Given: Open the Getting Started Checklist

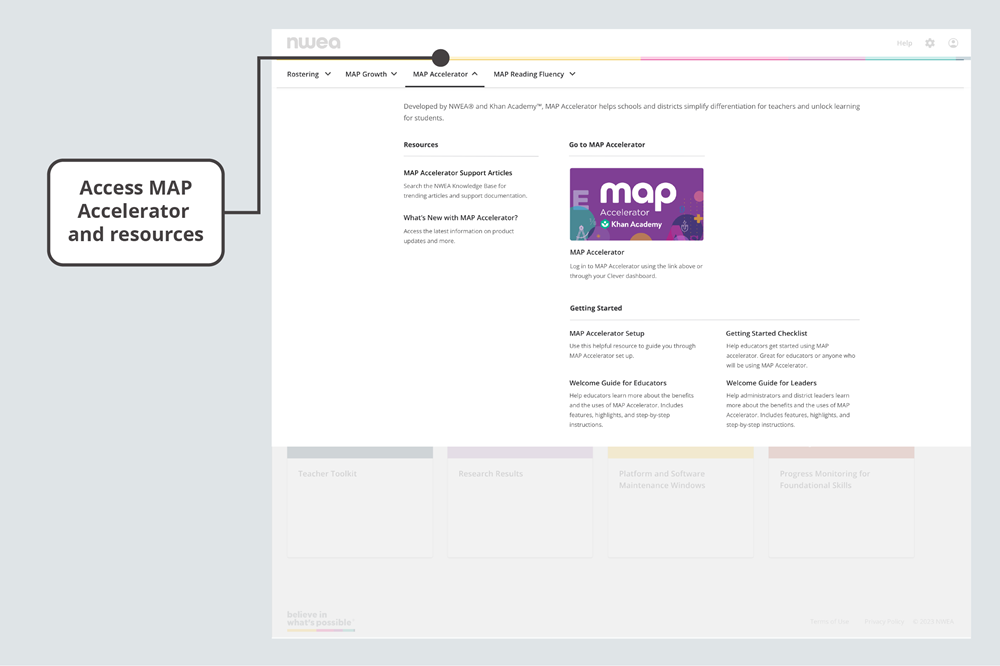Looking at the screenshot, I should [x=766, y=333].
